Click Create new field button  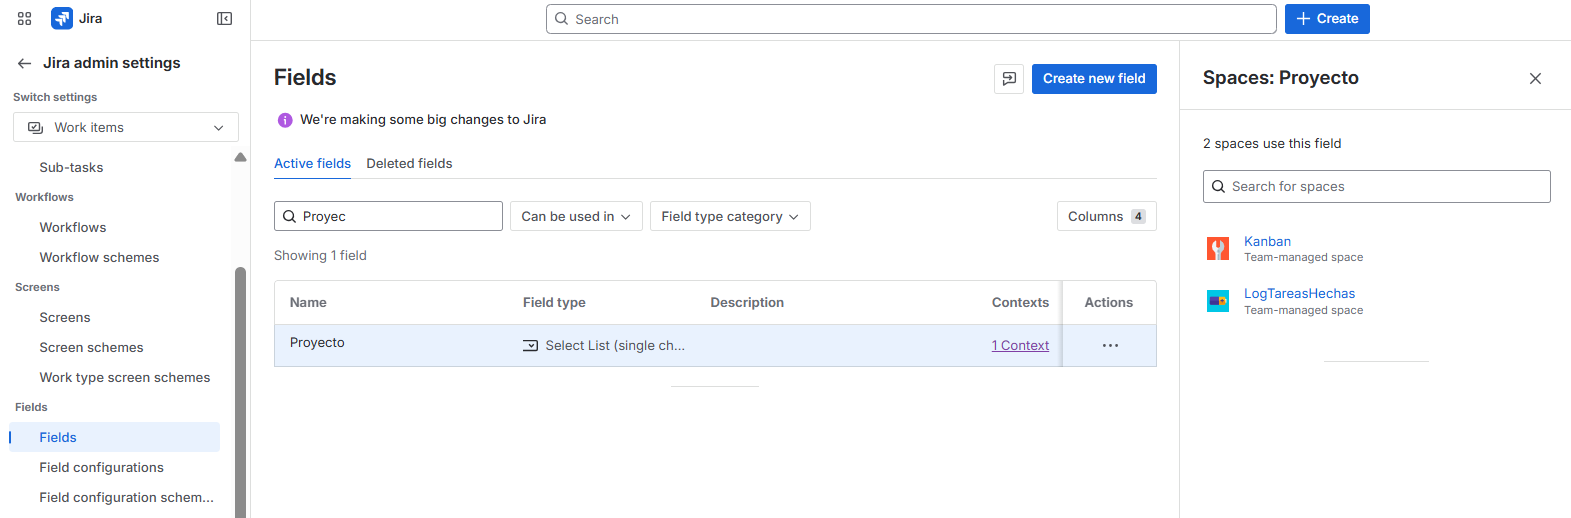click(x=1094, y=78)
